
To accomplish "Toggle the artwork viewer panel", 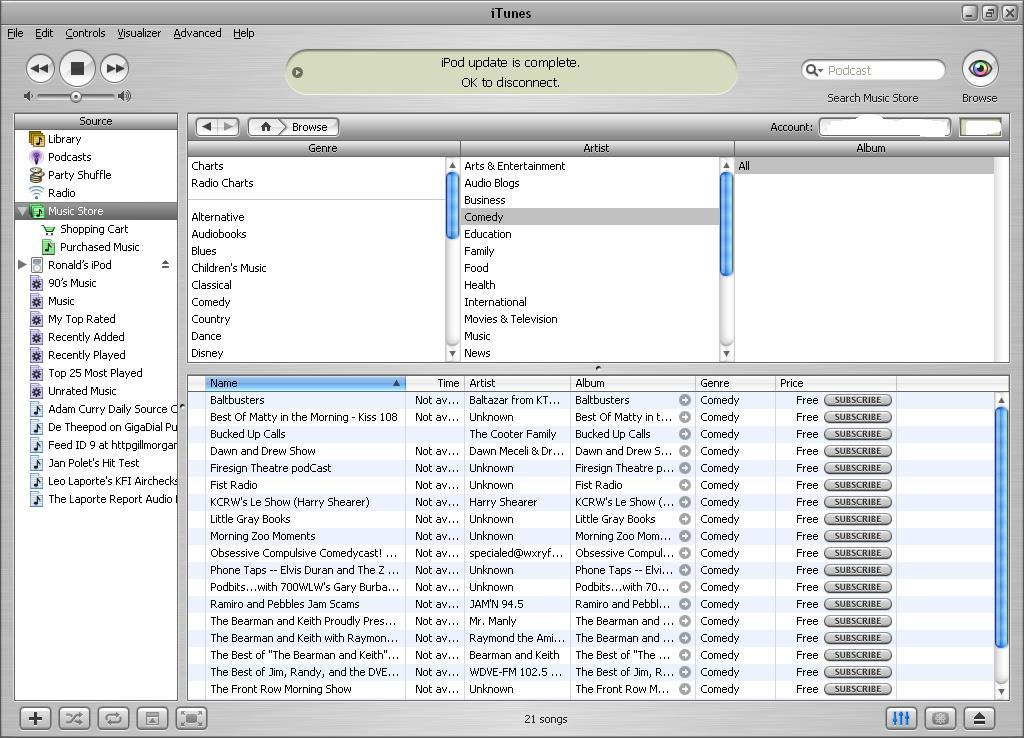I will click(x=152, y=718).
